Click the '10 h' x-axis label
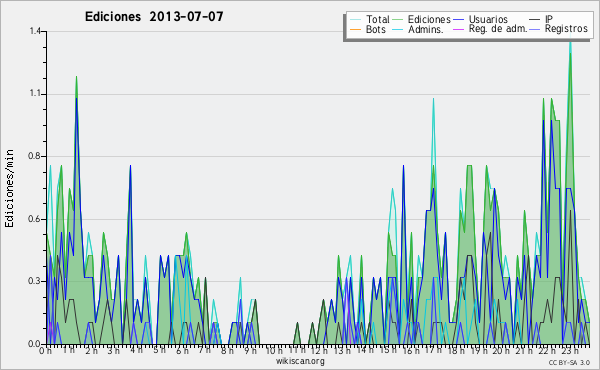 point(274,351)
